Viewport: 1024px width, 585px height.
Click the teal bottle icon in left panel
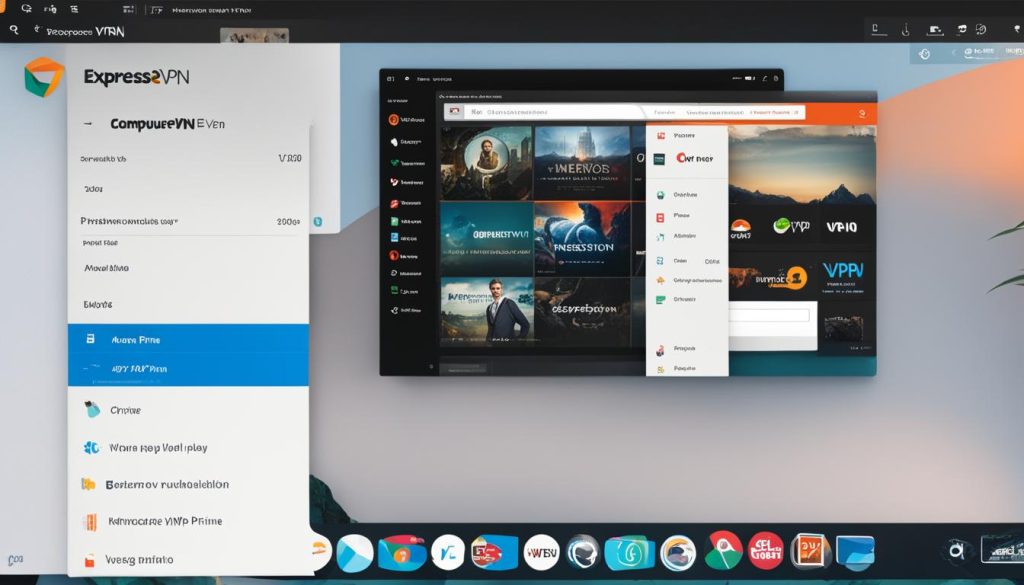tap(92, 409)
